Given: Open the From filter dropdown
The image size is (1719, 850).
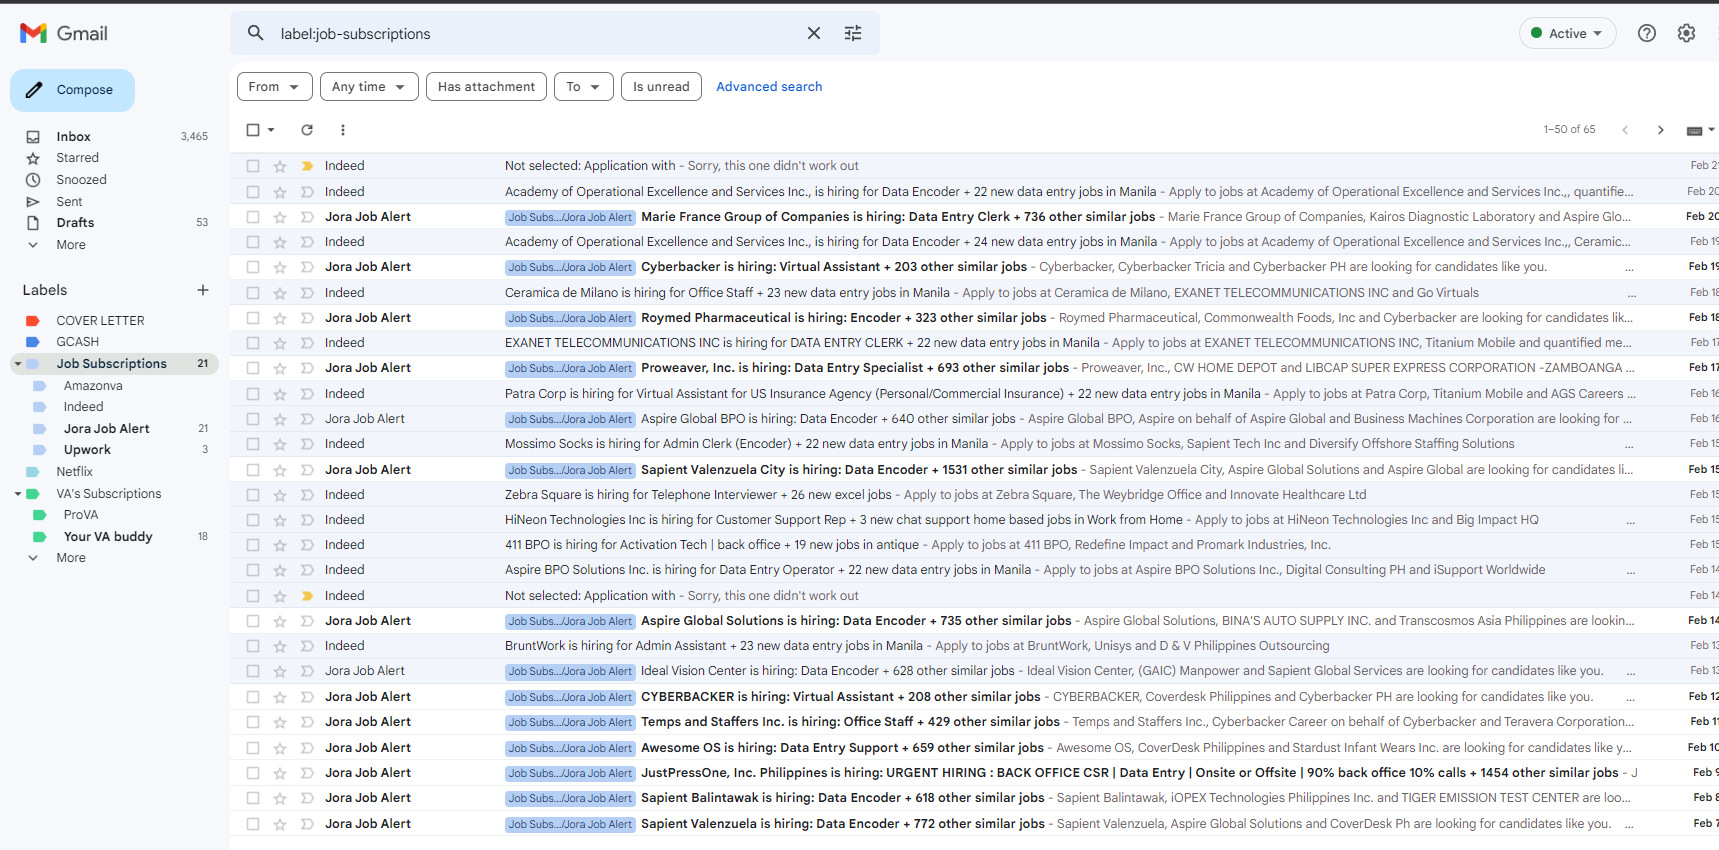Looking at the screenshot, I should 274,87.
